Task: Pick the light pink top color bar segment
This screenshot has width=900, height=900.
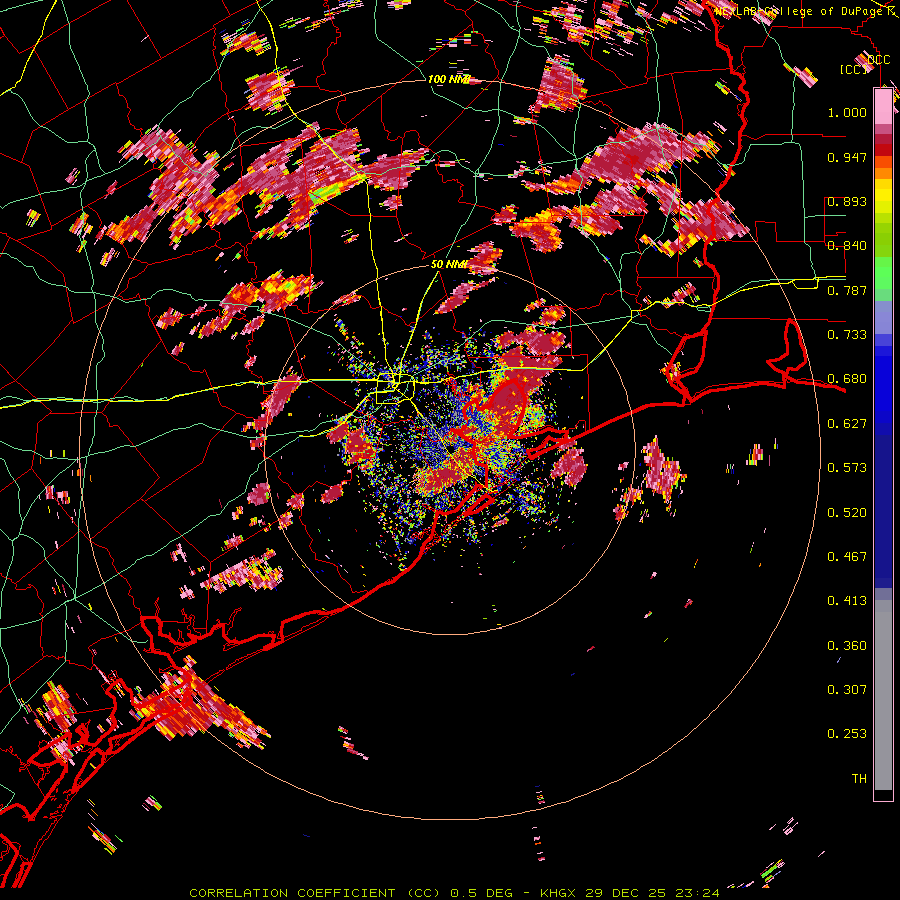Action: [883, 106]
